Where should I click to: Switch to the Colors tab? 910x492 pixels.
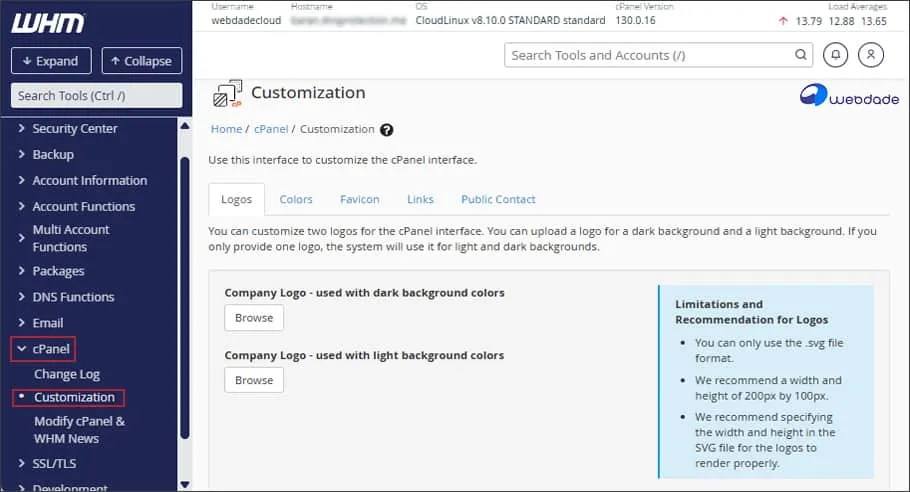[x=296, y=200]
